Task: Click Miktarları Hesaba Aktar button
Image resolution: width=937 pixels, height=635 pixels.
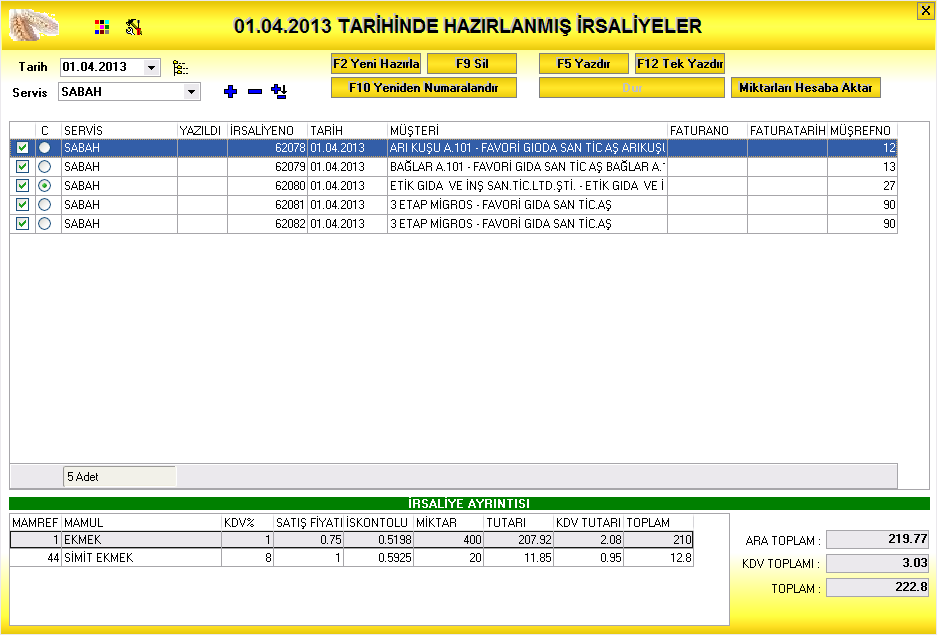Action: coord(806,88)
